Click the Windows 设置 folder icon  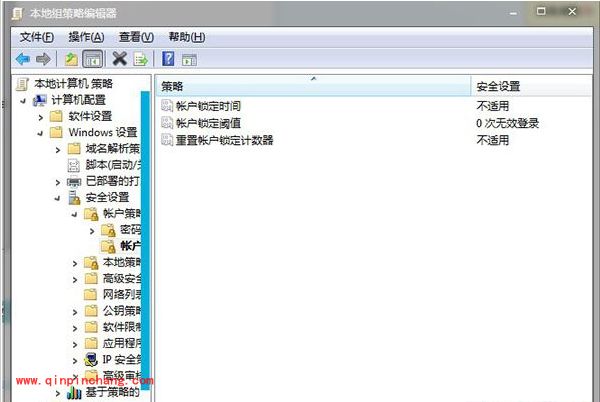(56, 132)
